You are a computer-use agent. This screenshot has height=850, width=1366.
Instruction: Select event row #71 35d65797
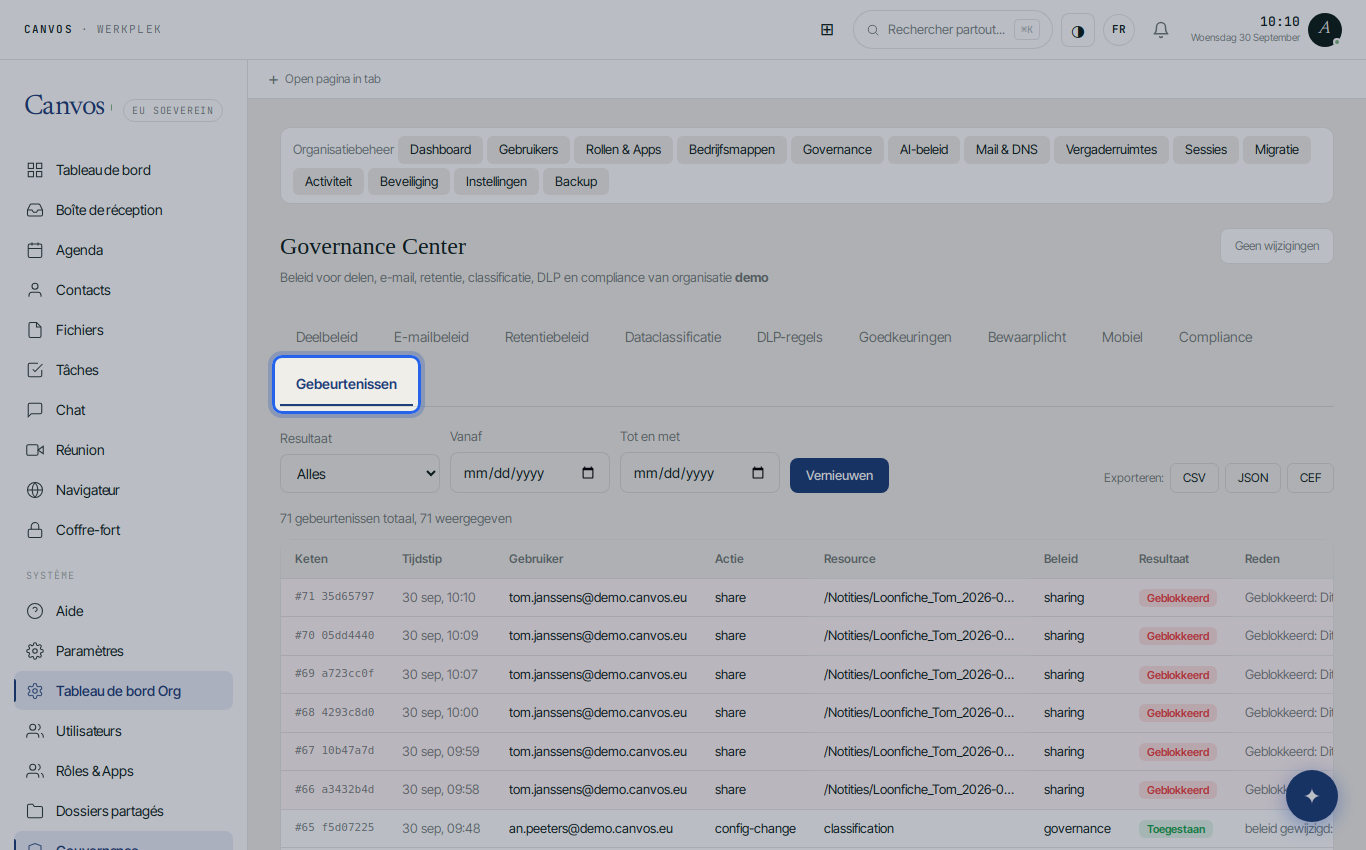coord(807,598)
